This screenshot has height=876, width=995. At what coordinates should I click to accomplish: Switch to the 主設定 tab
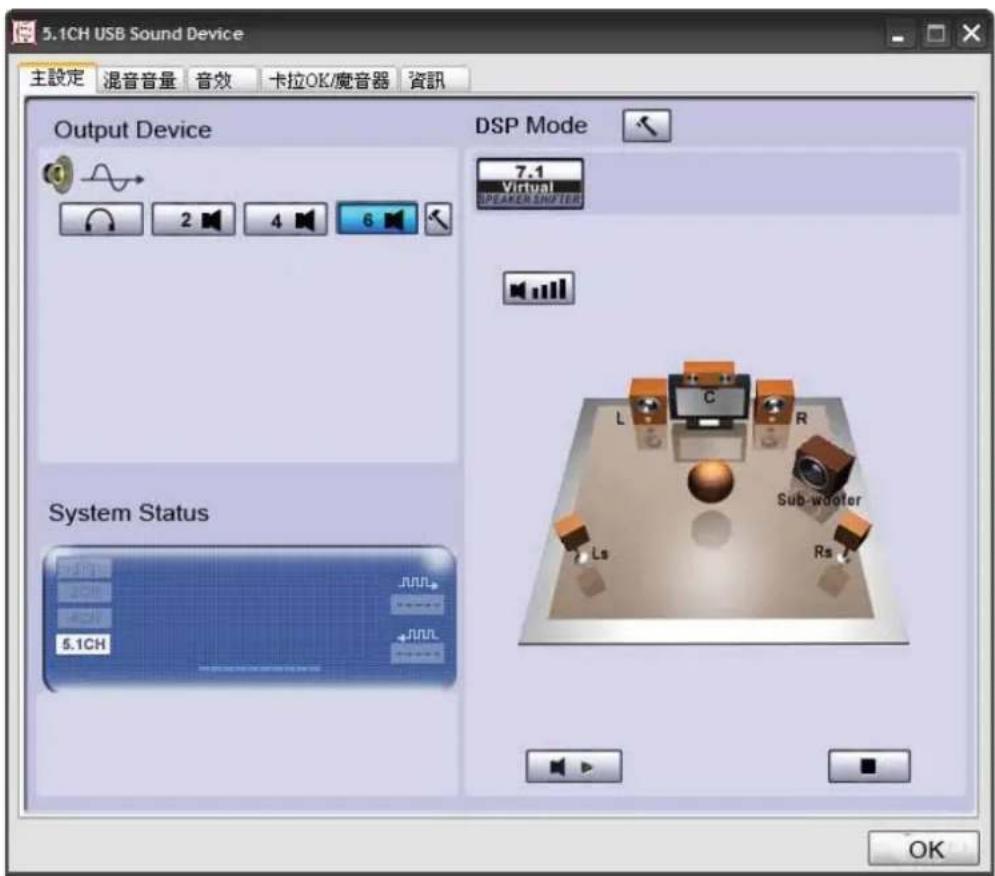click(57, 79)
